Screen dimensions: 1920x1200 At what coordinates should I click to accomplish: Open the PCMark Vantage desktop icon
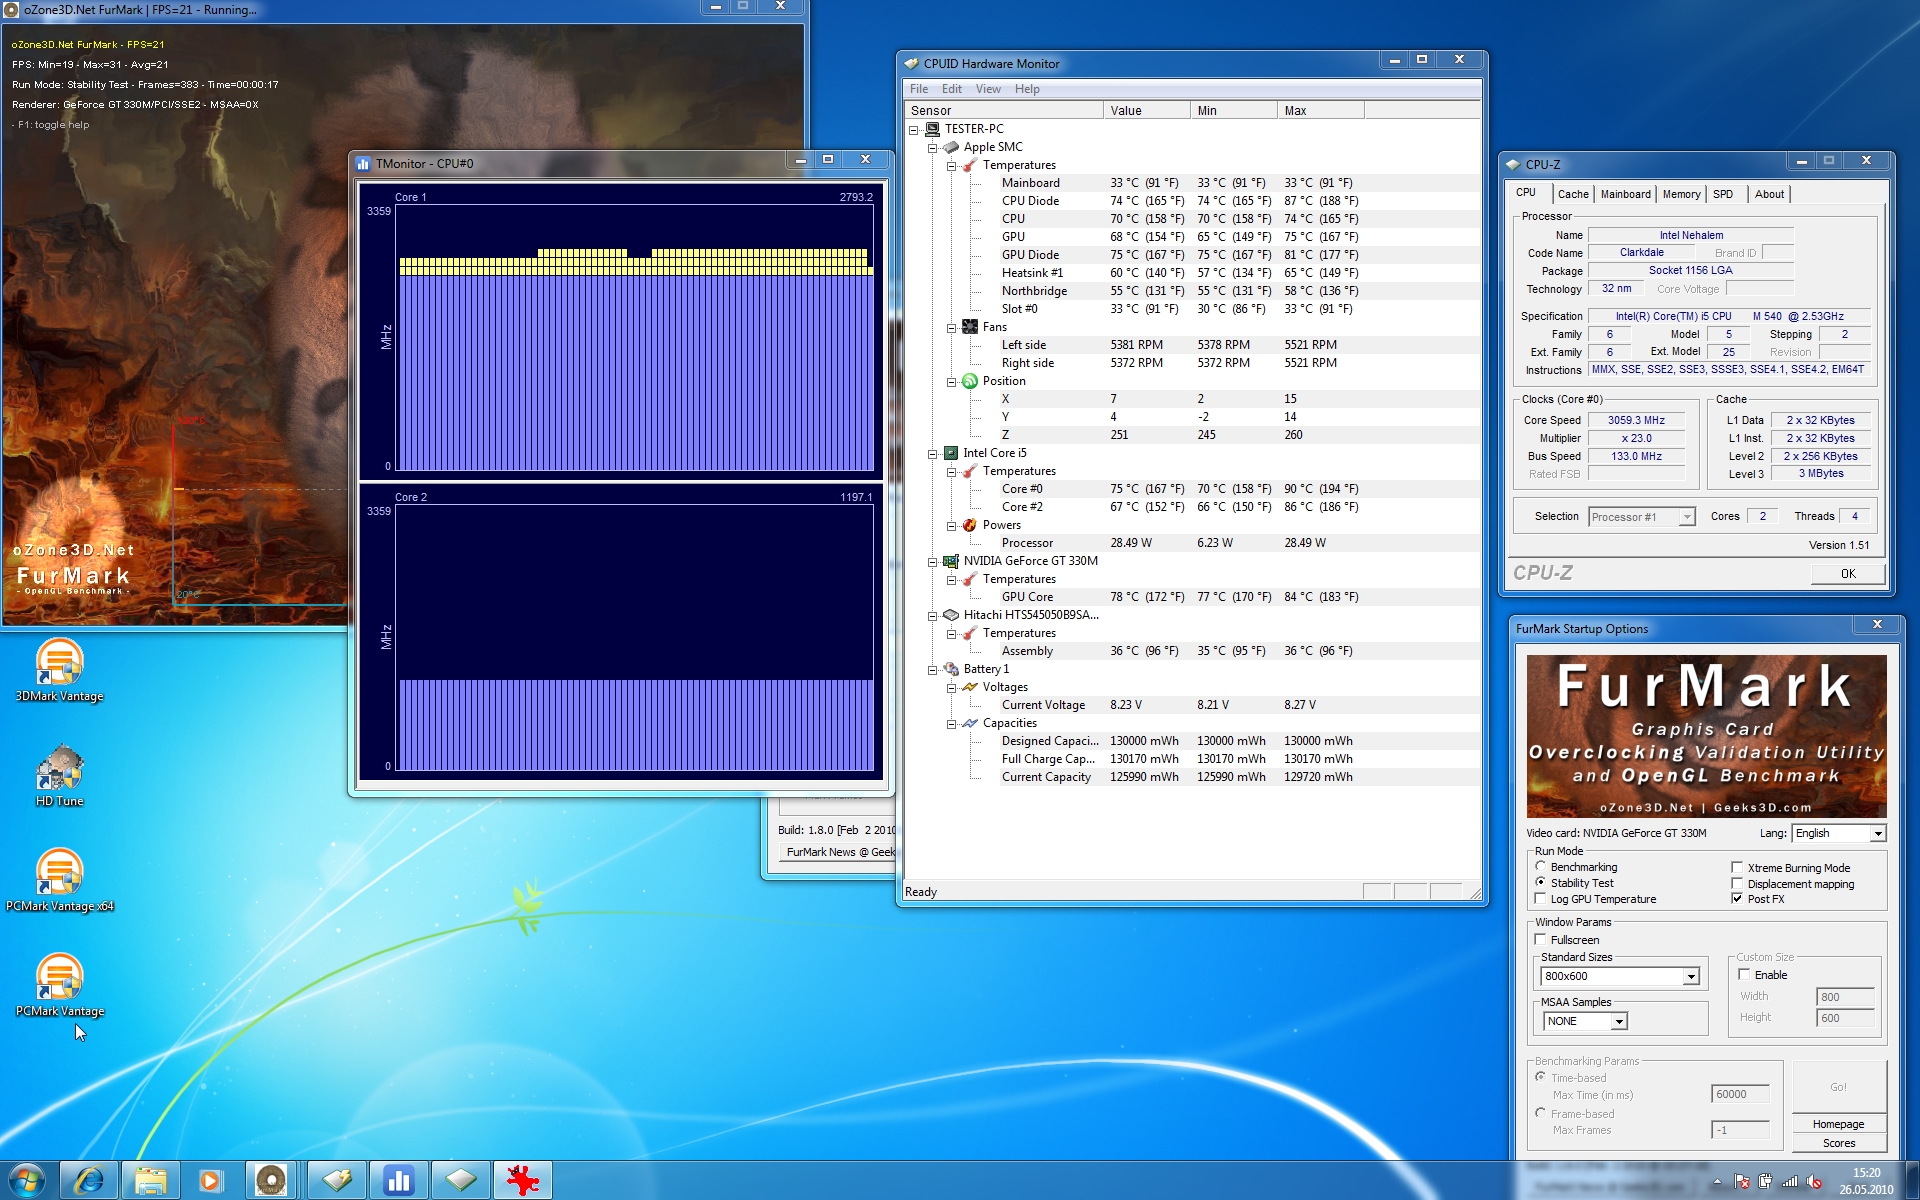(x=59, y=984)
